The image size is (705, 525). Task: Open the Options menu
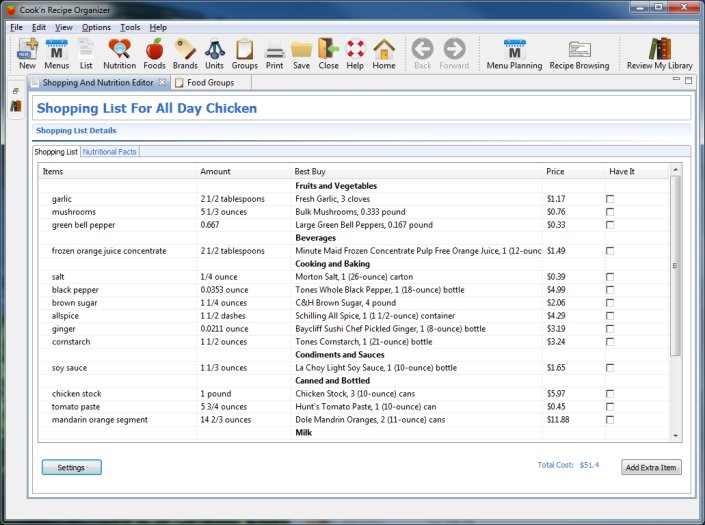point(96,27)
